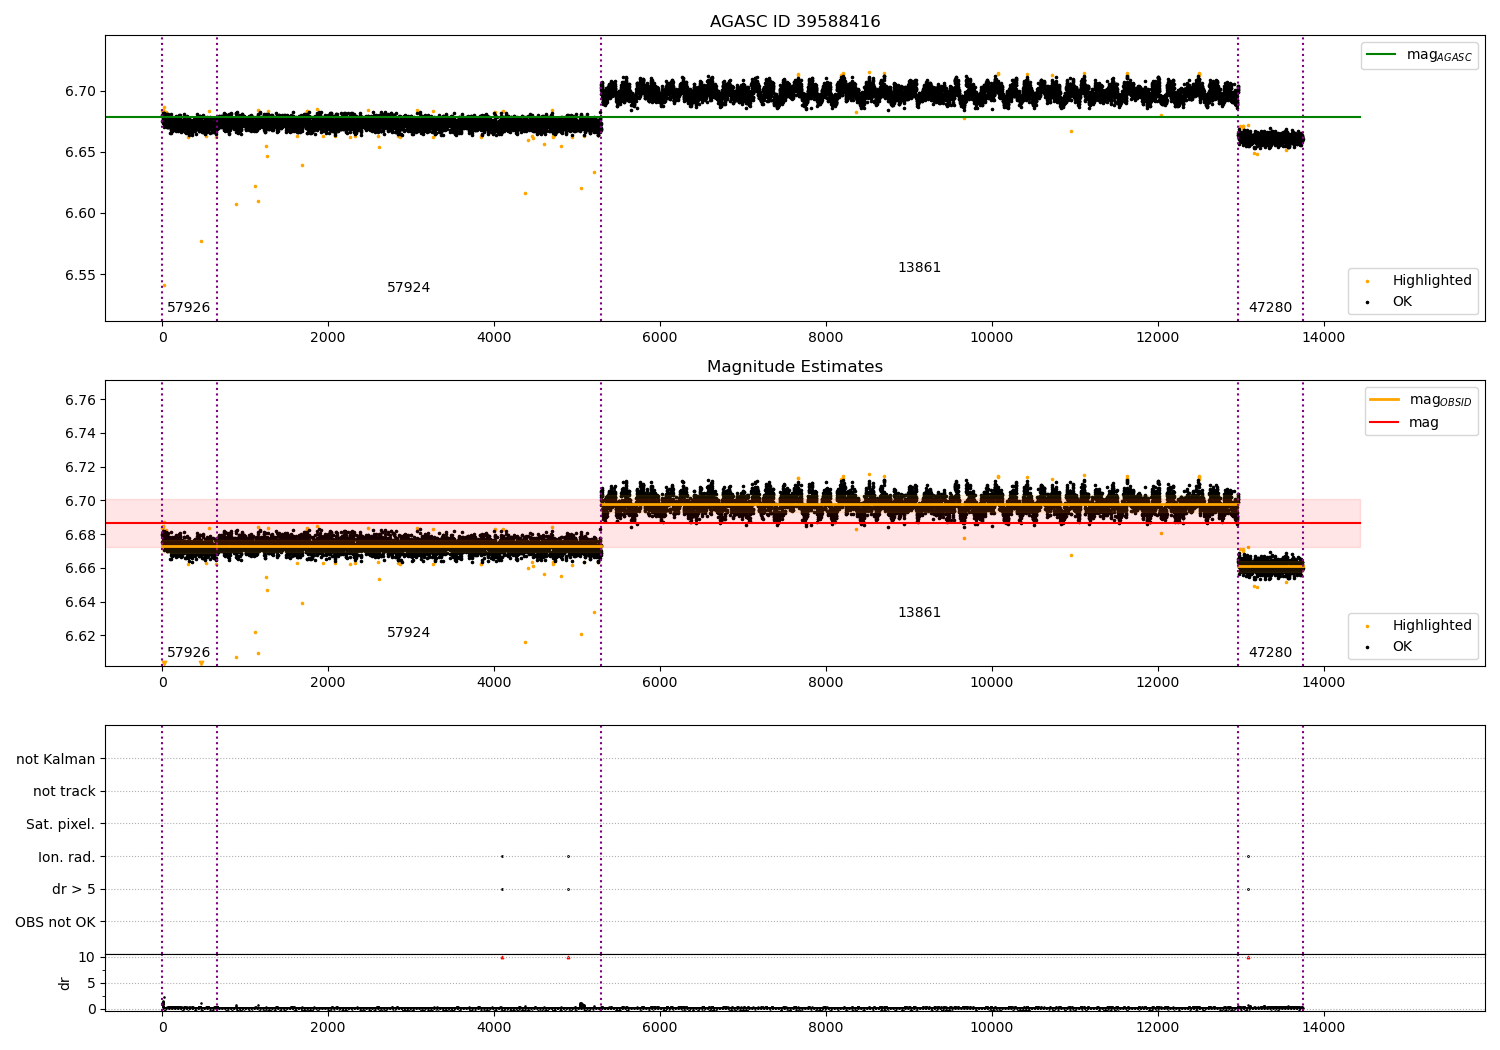Click the 'Sat. pixel.' flag row label

[x=61, y=825]
